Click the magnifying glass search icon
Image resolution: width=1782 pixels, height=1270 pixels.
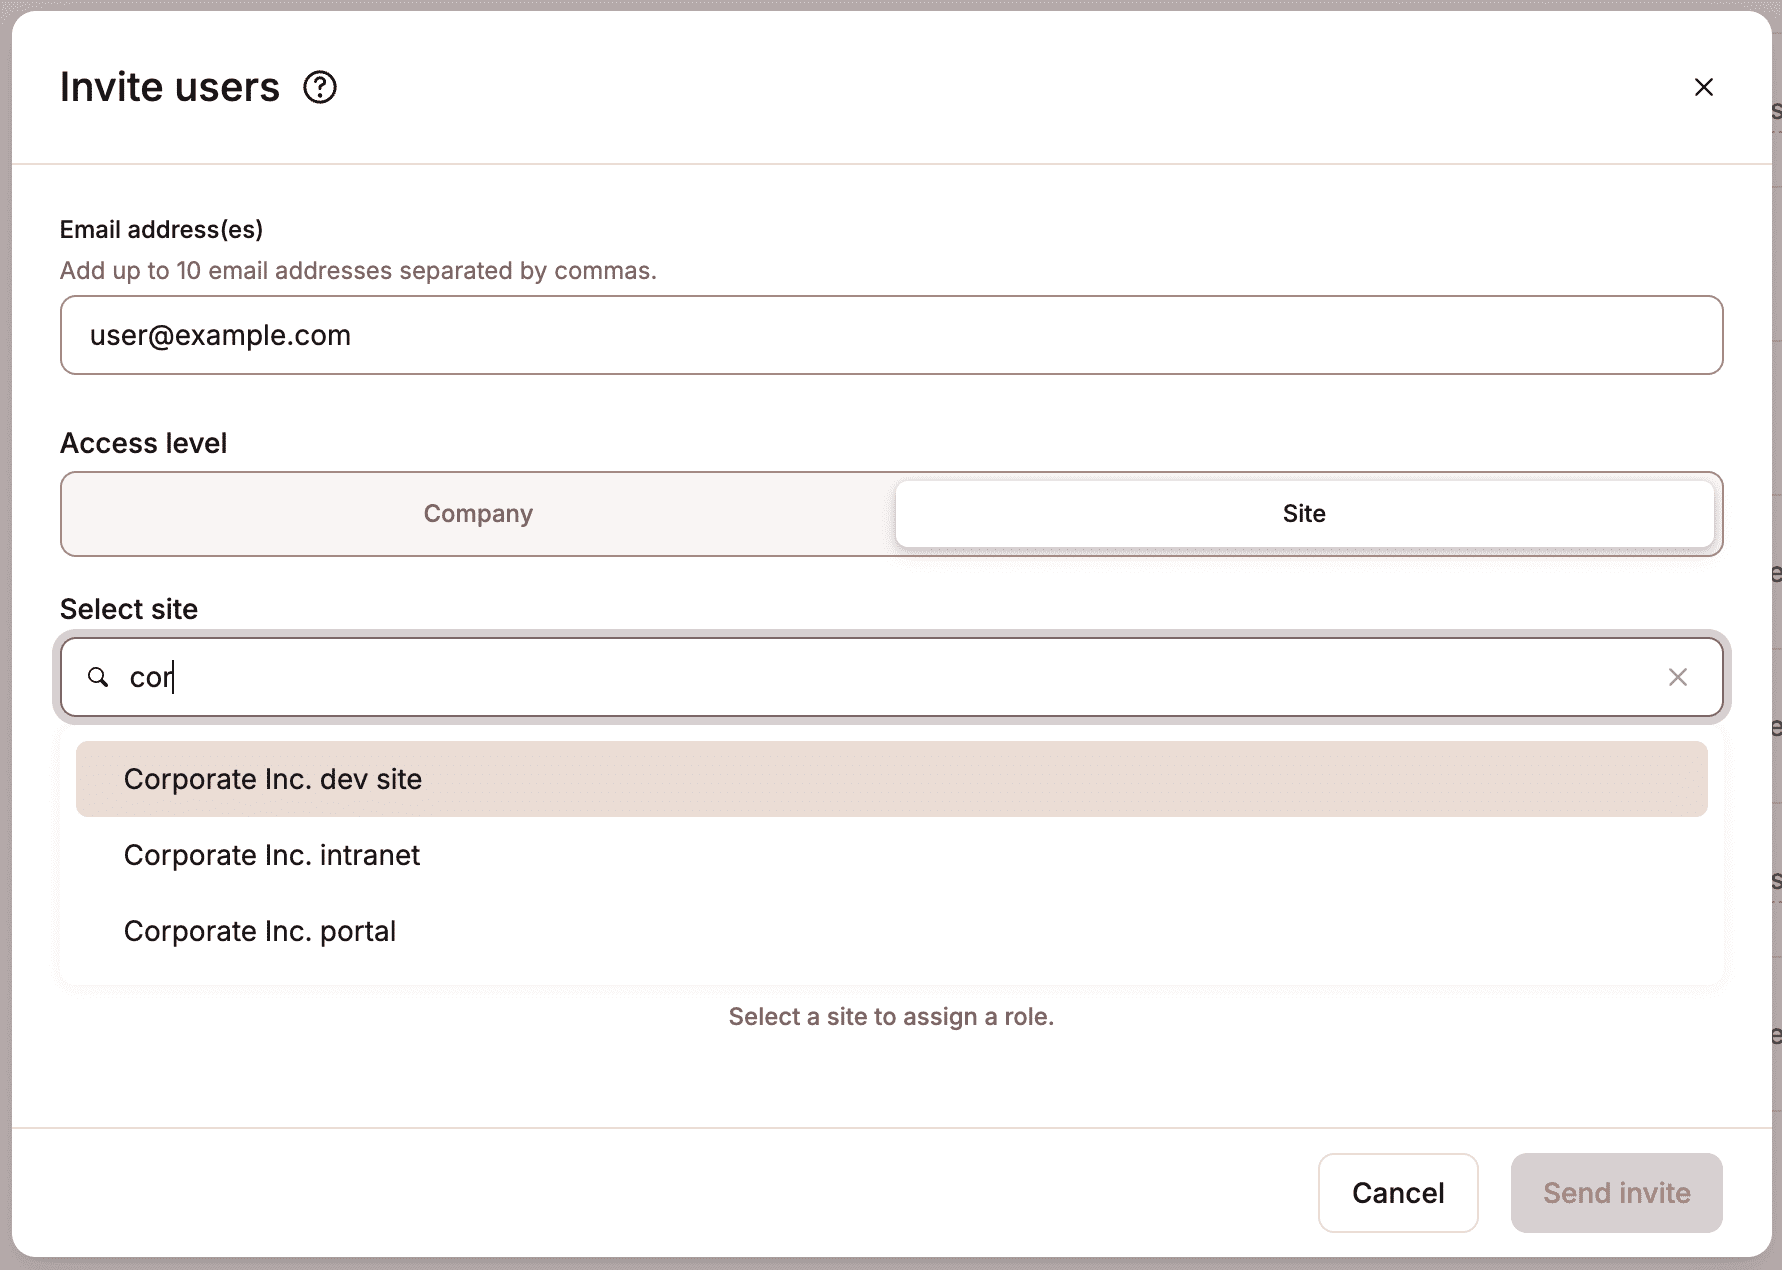click(x=97, y=677)
